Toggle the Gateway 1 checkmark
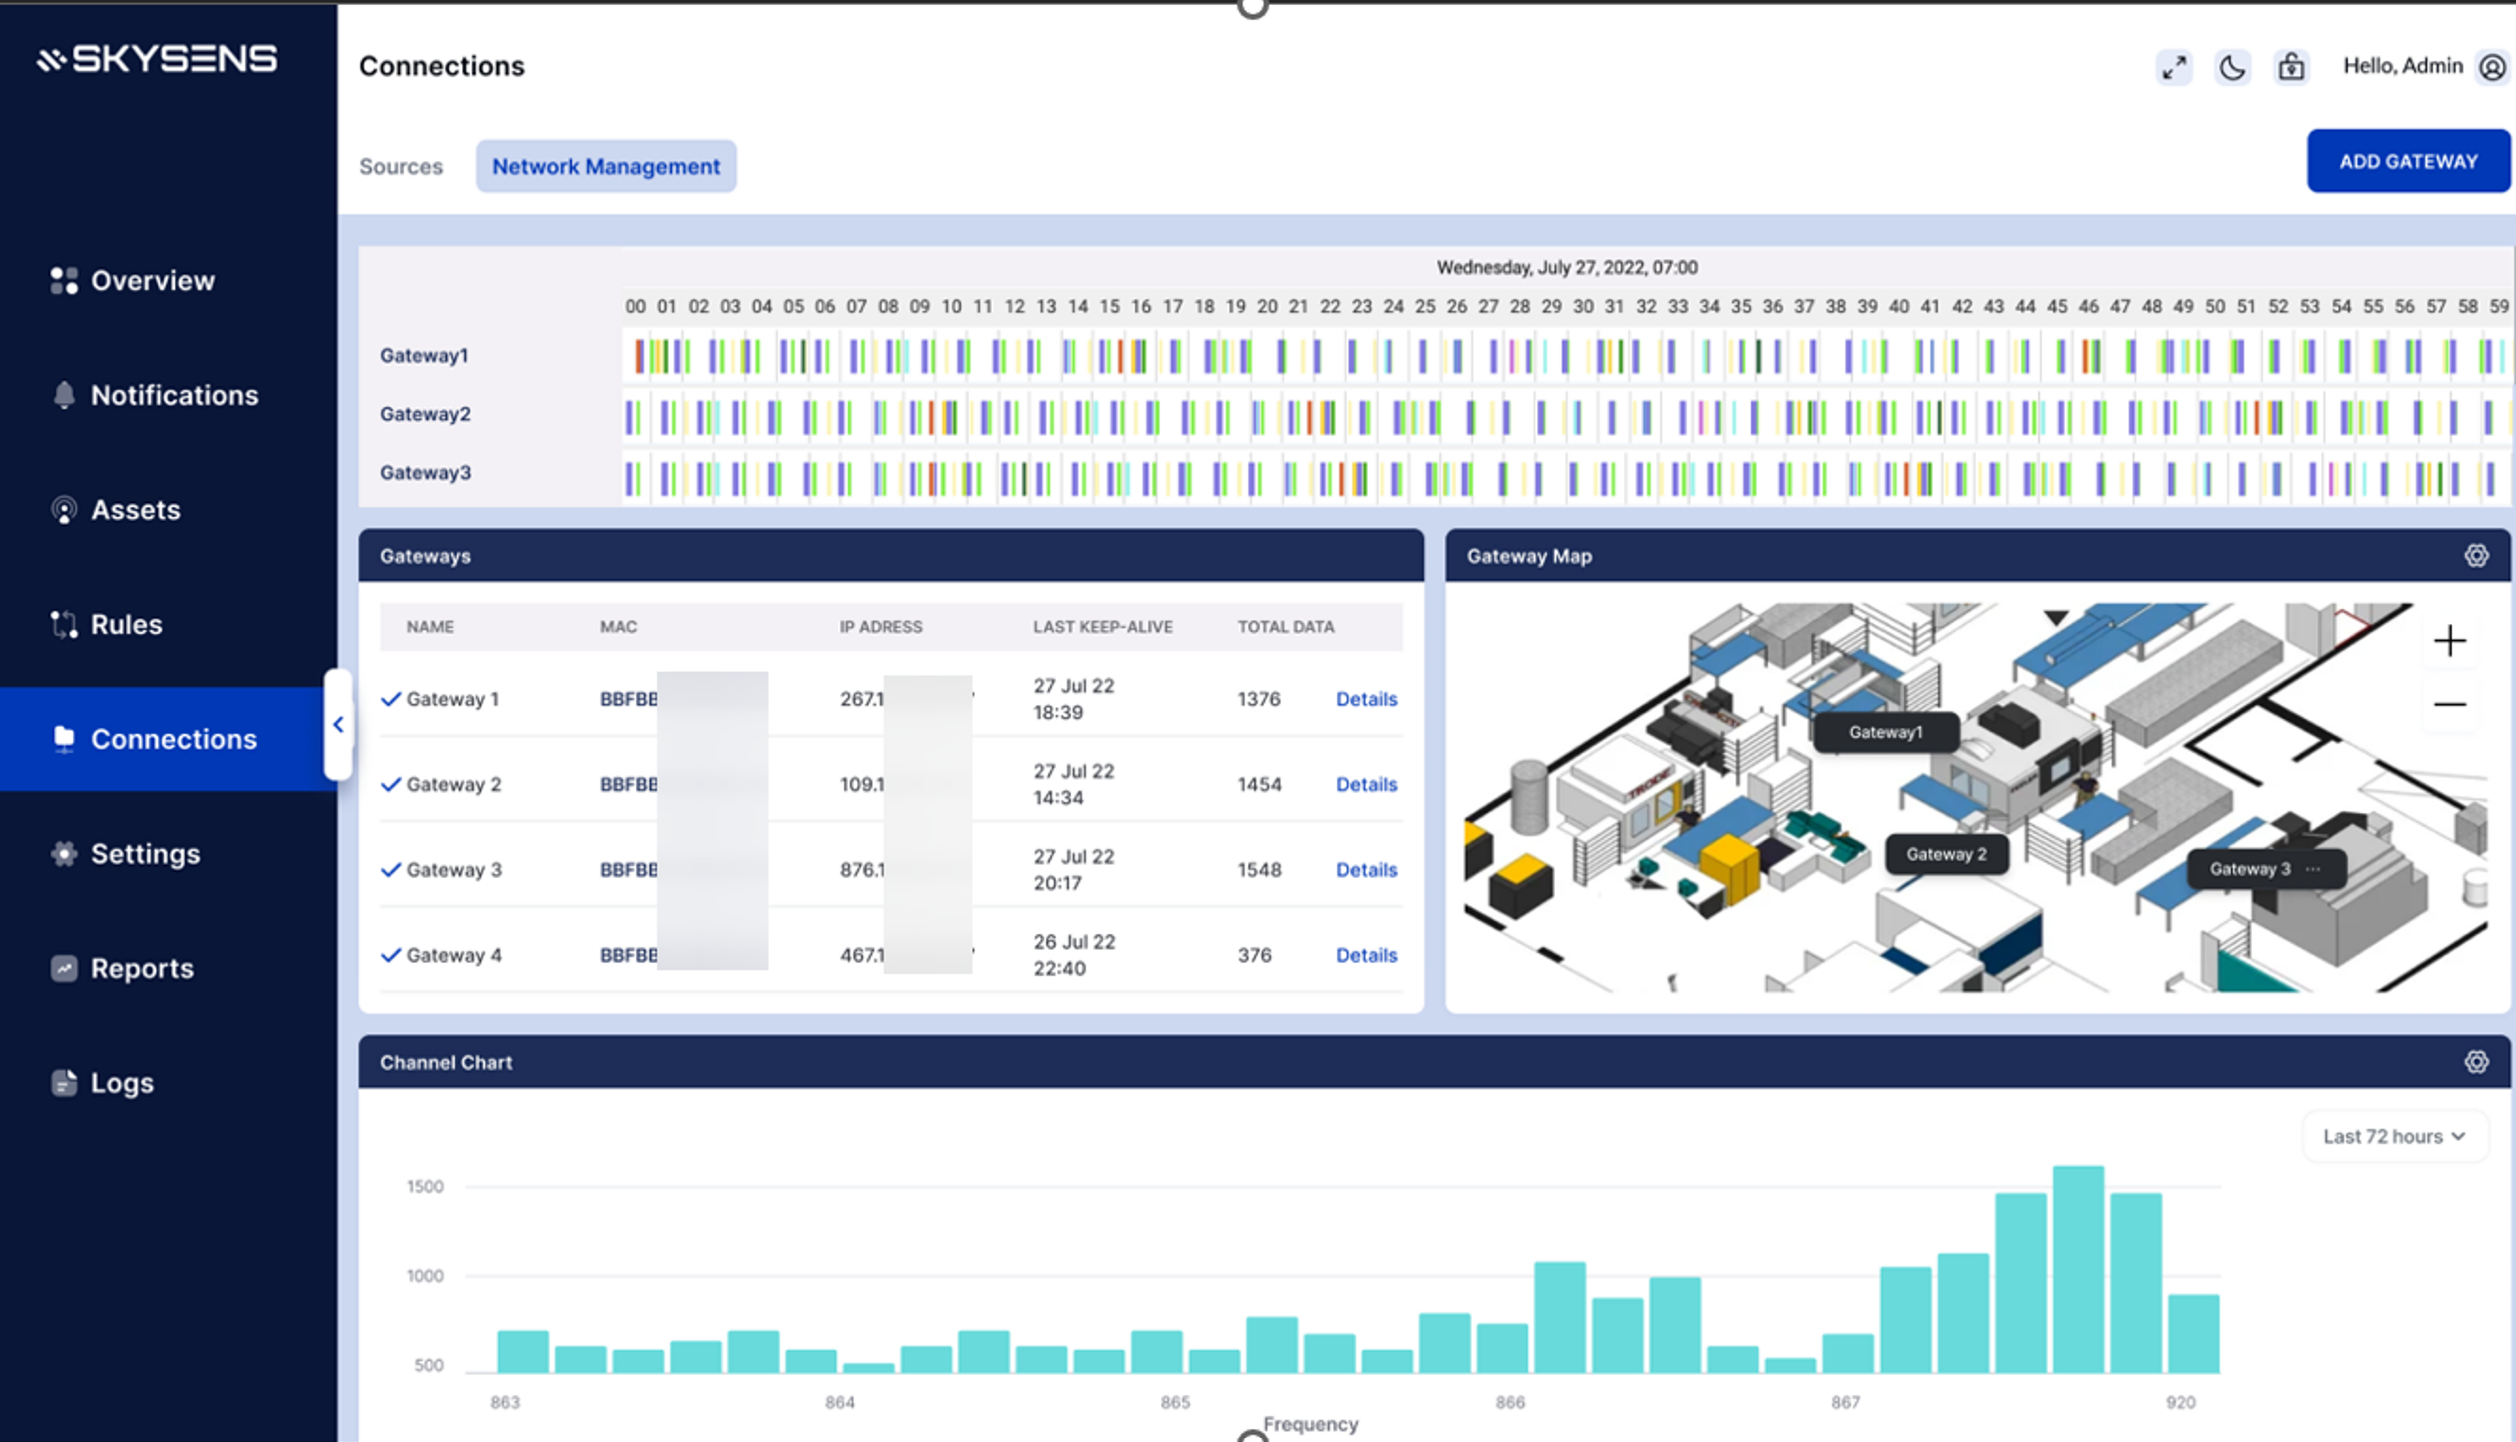 (x=391, y=699)
